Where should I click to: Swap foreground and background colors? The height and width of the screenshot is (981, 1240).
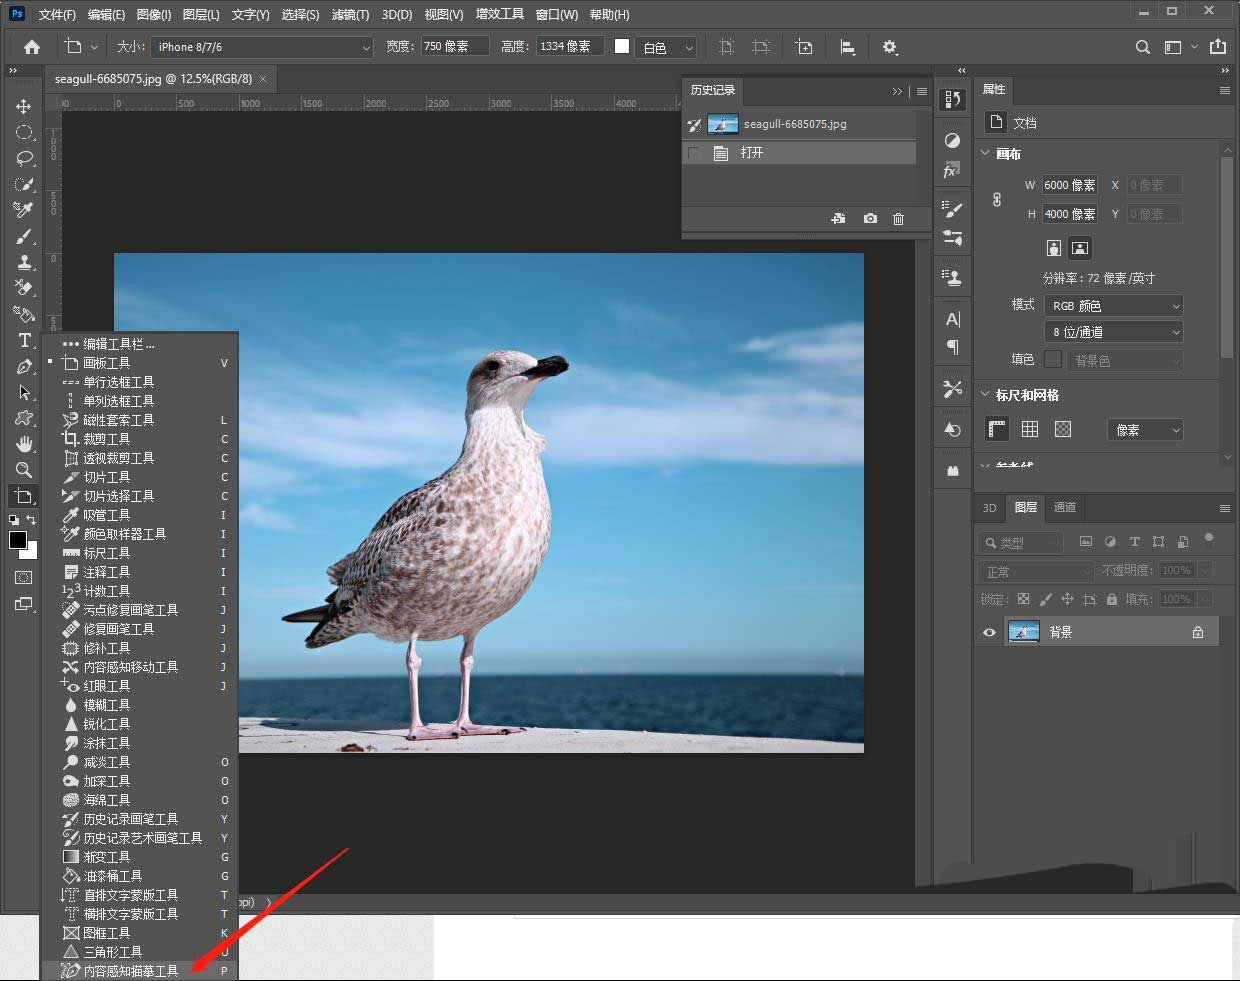tap(32, 520)
